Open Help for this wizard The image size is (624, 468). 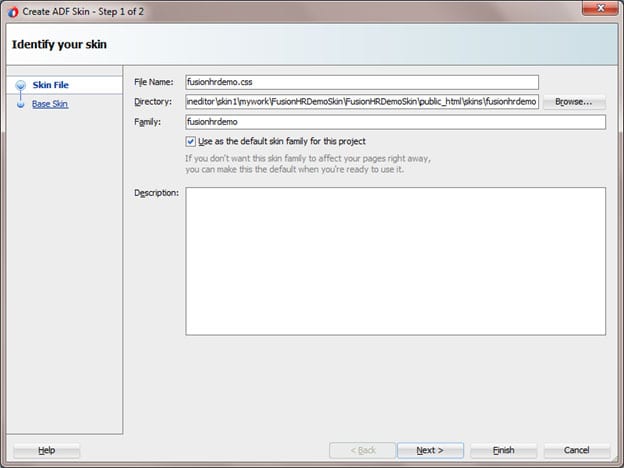coord(46,450)
